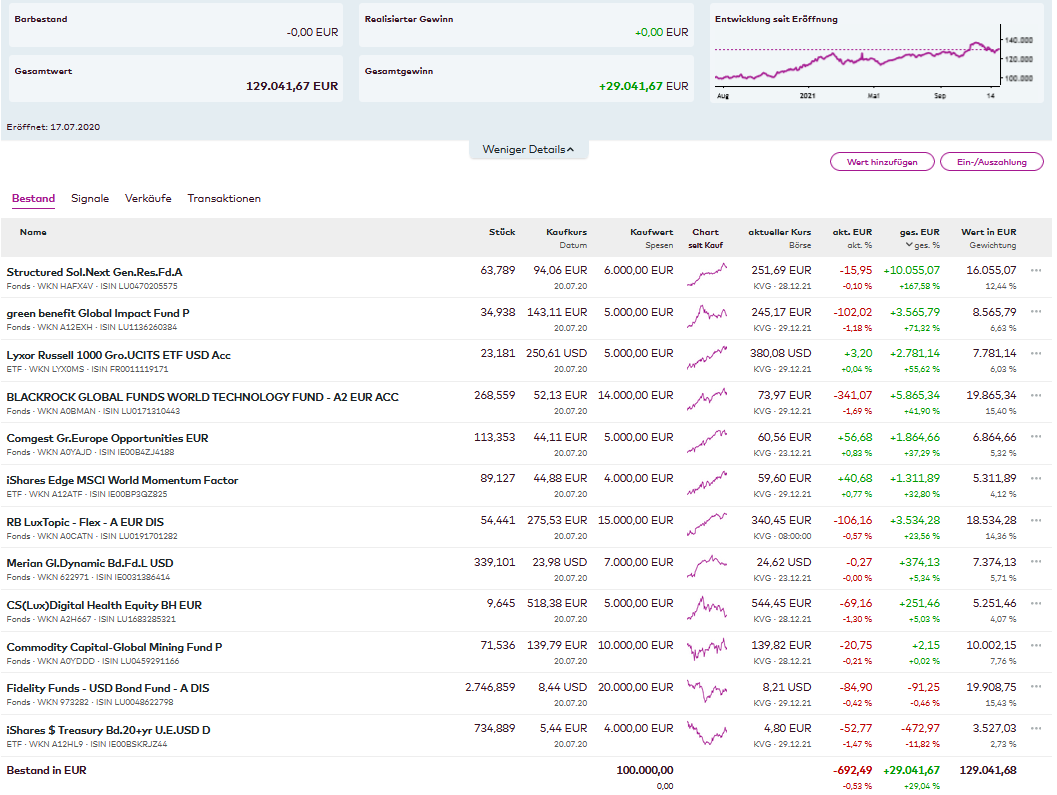
Task: Click the Entwicklung seit Eröffnung performance chart
Action: click(857, 62)
